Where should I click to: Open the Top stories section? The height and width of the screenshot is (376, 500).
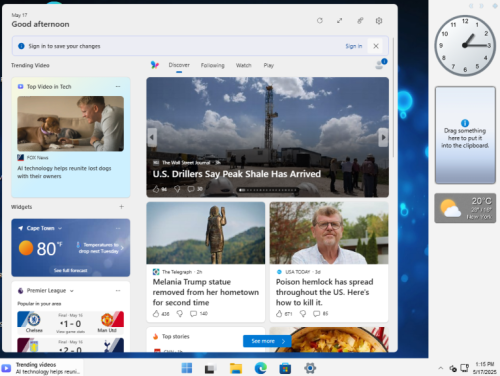point(176,337)
